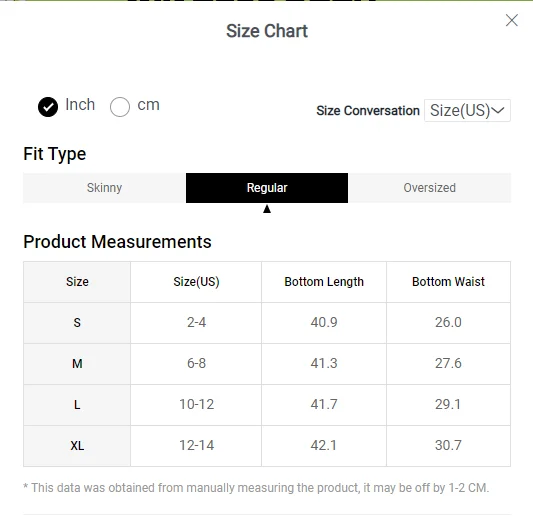The width and height of the screenshot is (533, 517).
Task: Switch to the Oversized fit type
Action: click(x=429, y=188)
